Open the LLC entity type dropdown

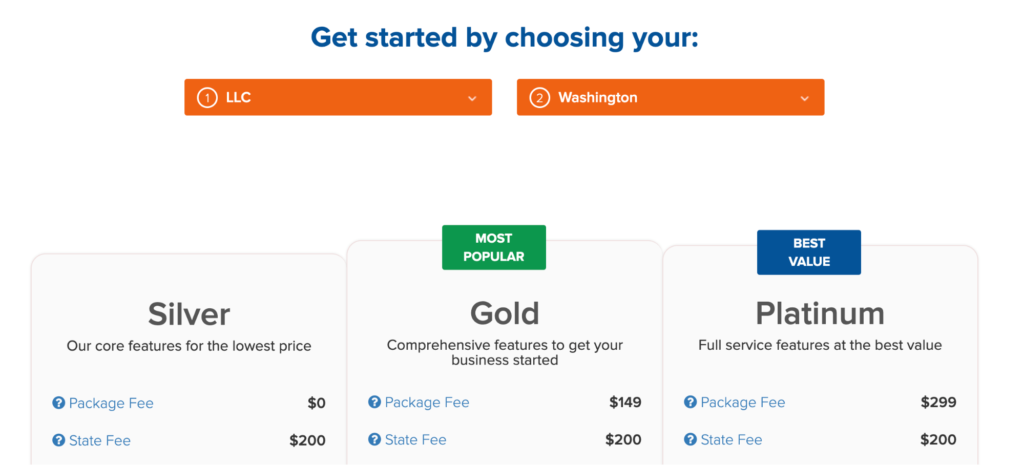(338, 97)
